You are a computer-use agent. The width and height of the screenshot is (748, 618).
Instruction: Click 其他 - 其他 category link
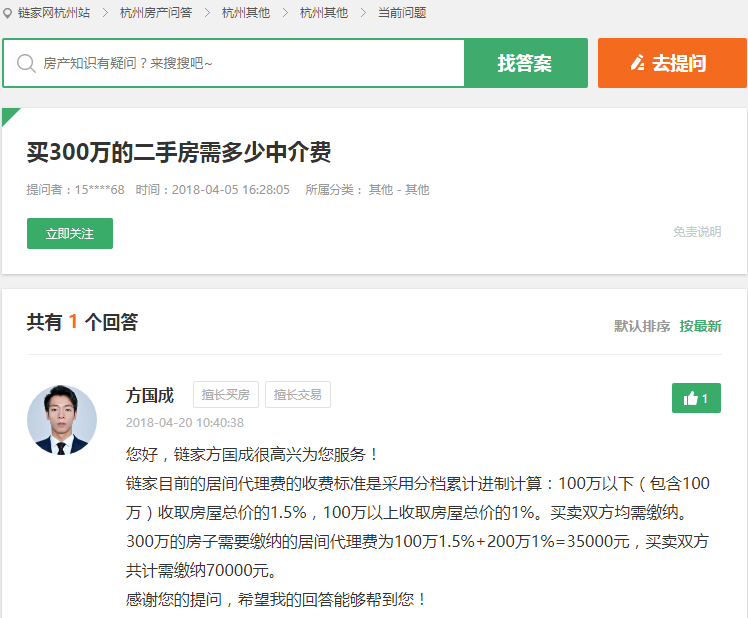click(399, 190)
